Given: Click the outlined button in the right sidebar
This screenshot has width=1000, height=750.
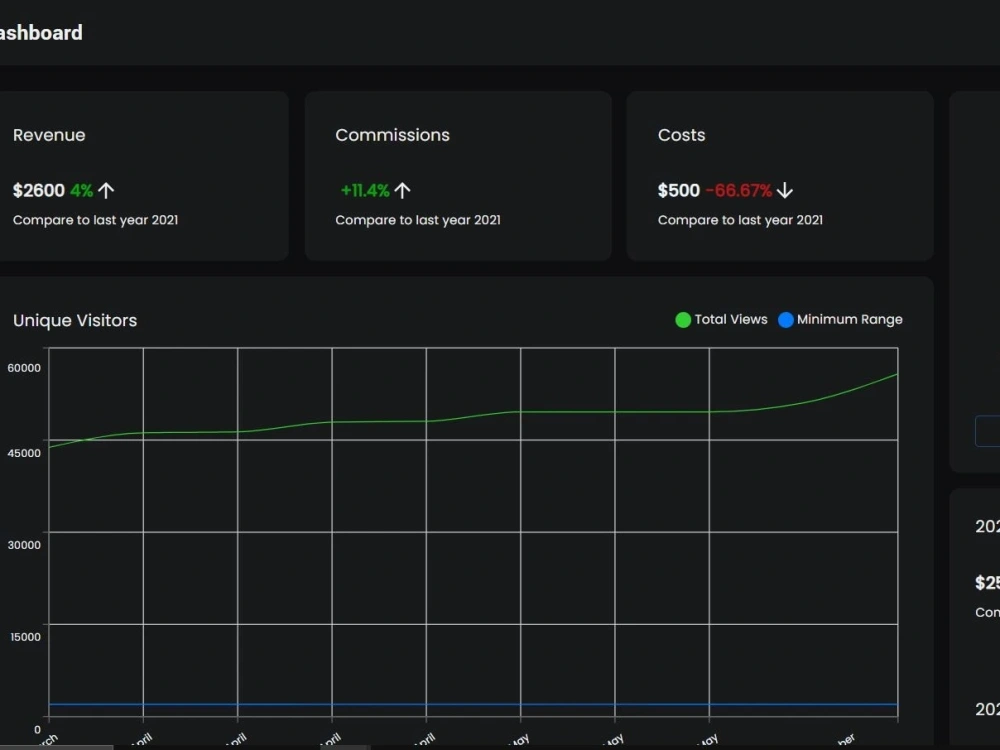Looking at the screenshot, I should (988, 430).
